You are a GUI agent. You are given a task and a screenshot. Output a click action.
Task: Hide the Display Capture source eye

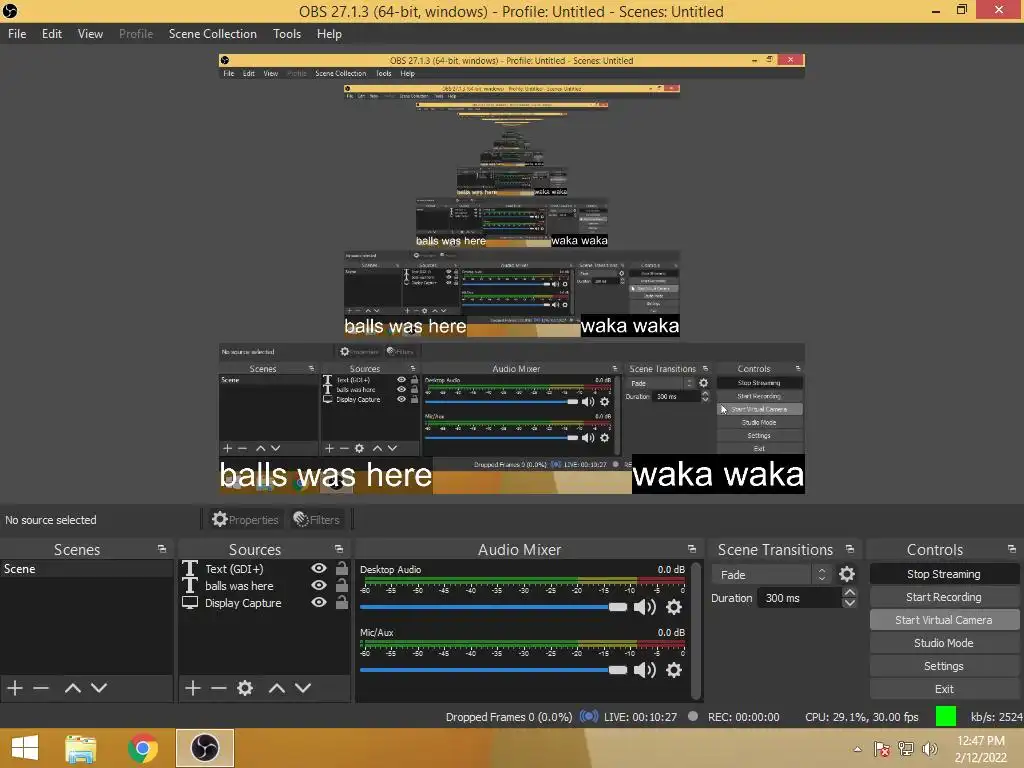319,602
